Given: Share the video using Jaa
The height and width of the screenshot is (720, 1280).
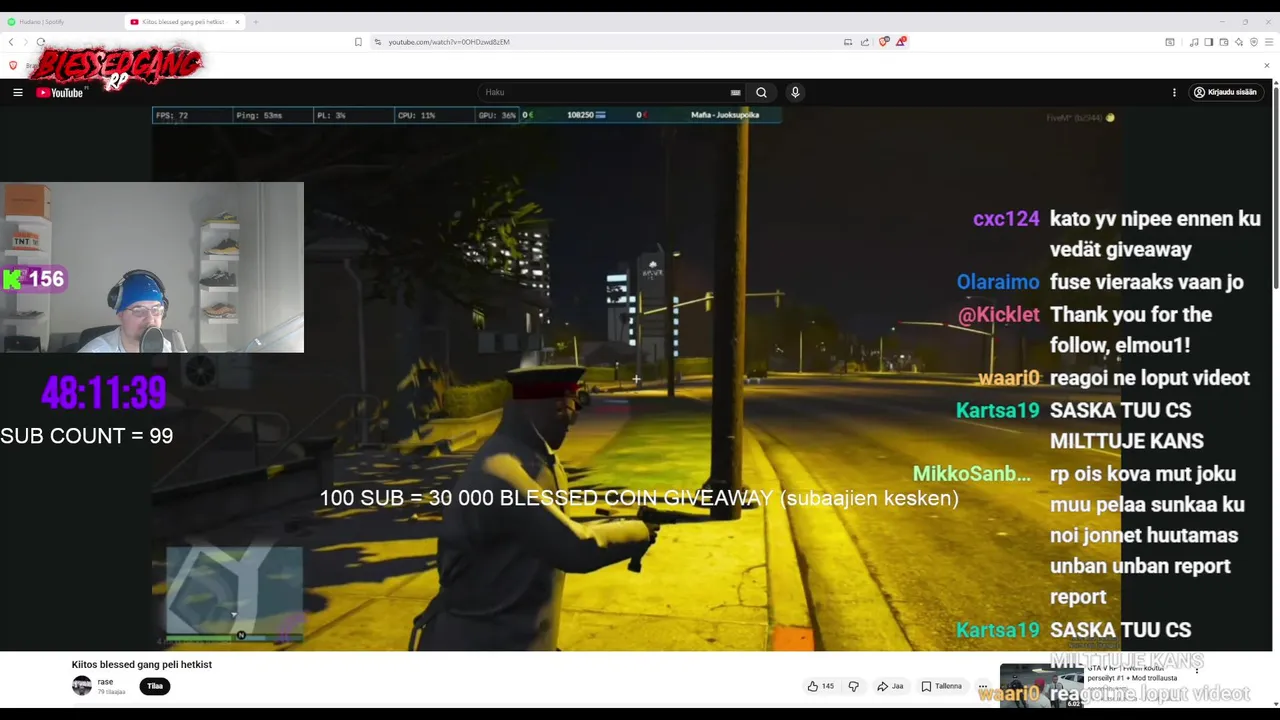Looking at the screenshot, I should point(890,686).
